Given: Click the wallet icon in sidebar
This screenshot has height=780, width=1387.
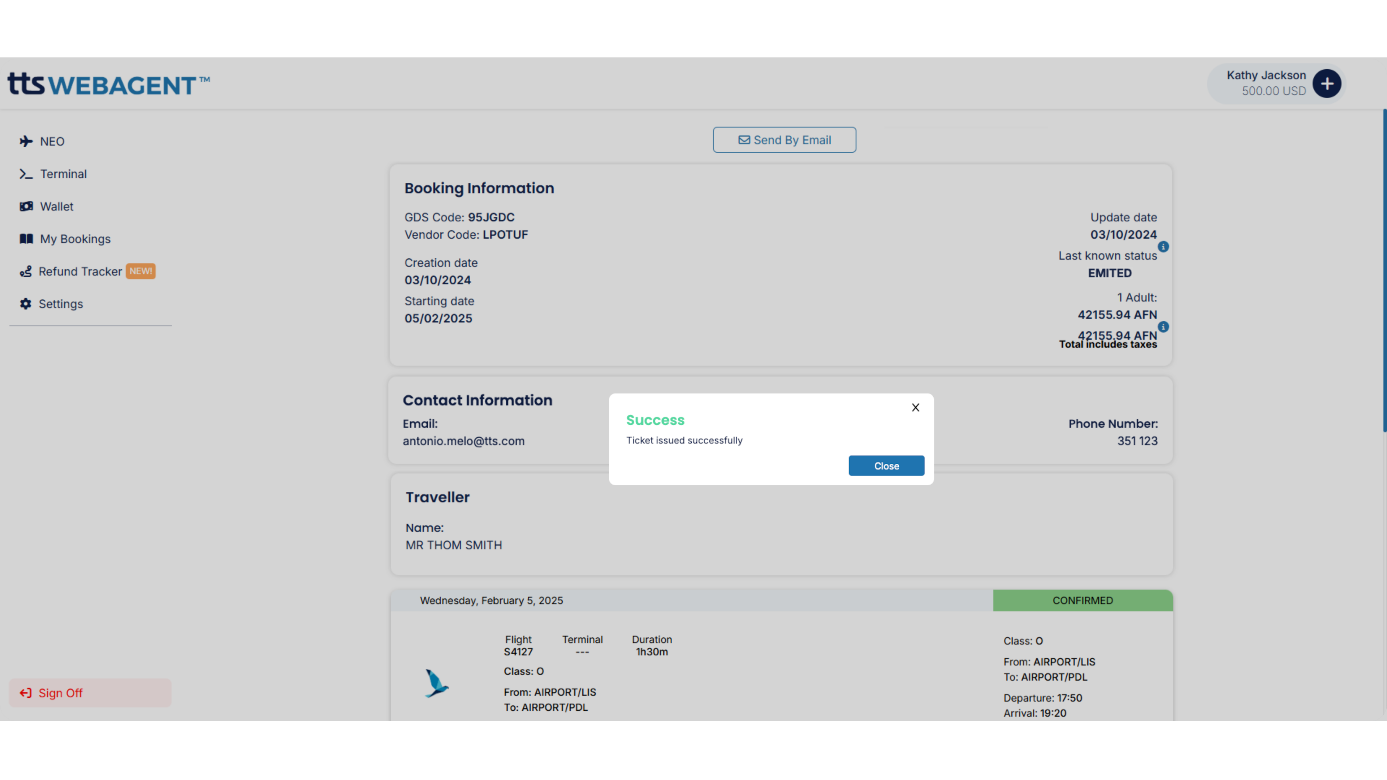Looking at the screenshot, I should tap(26, 207).
